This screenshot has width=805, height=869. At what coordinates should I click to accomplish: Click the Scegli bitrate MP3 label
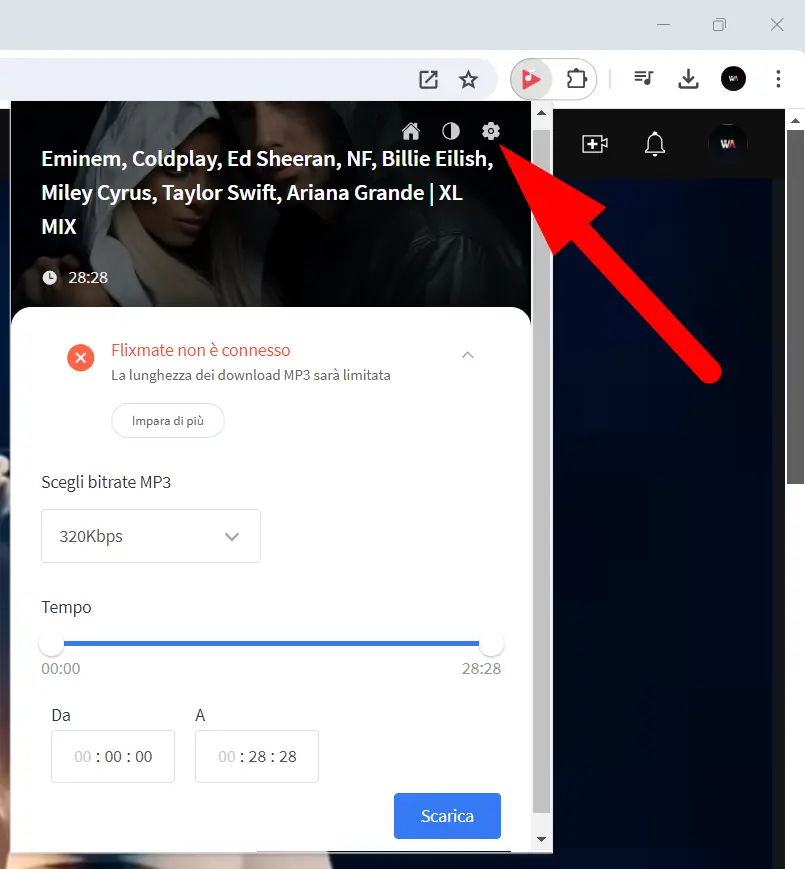pos(106,482)
